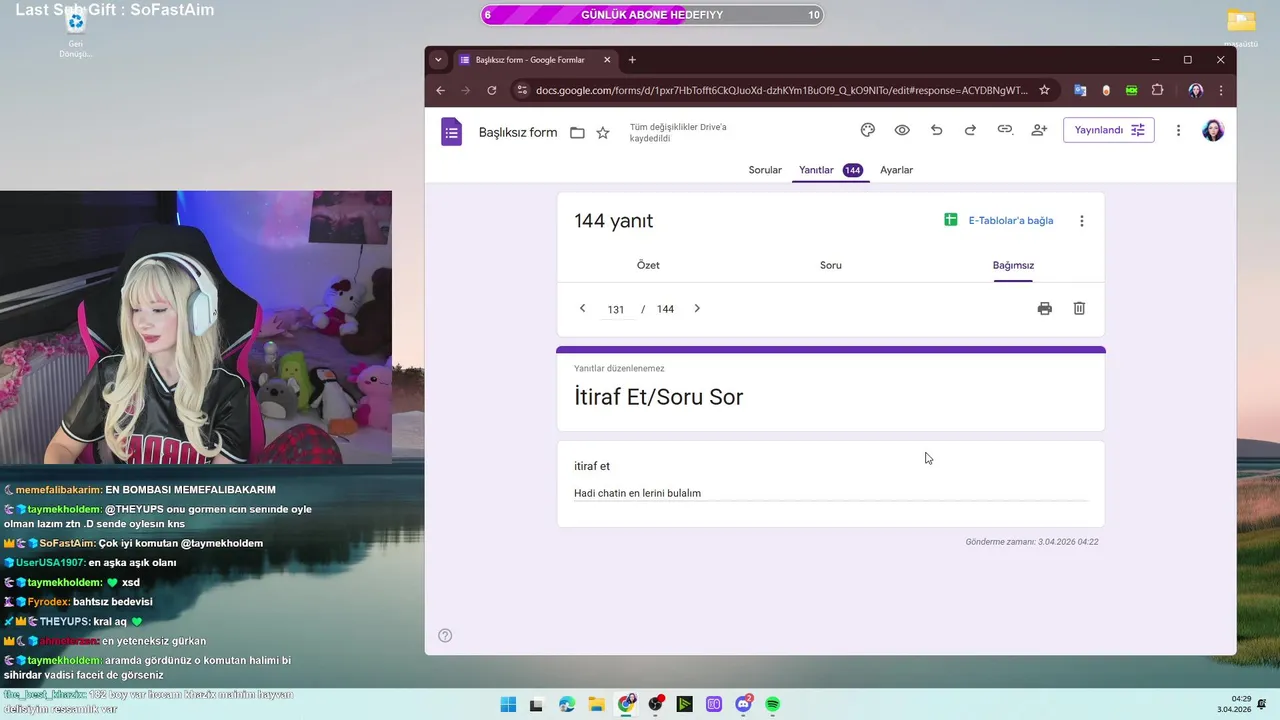This screenshot has height=720, width=1280.
Task: Link responses with E-Tablolar'a bağla
Action: [x=998, y=220]
